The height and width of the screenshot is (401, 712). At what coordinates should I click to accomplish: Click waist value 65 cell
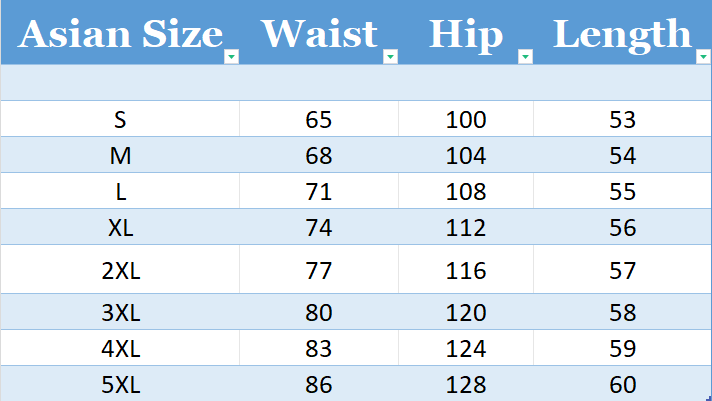tap(318, 120)
